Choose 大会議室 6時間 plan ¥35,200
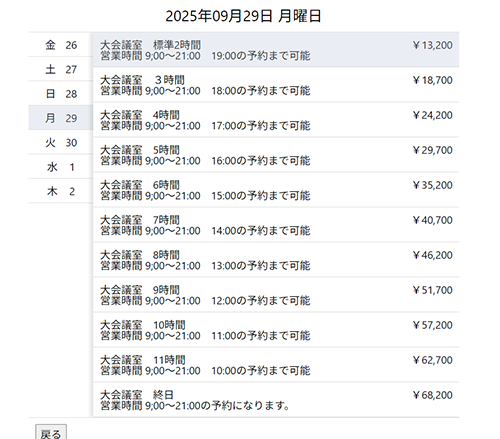 click(276, 190)
